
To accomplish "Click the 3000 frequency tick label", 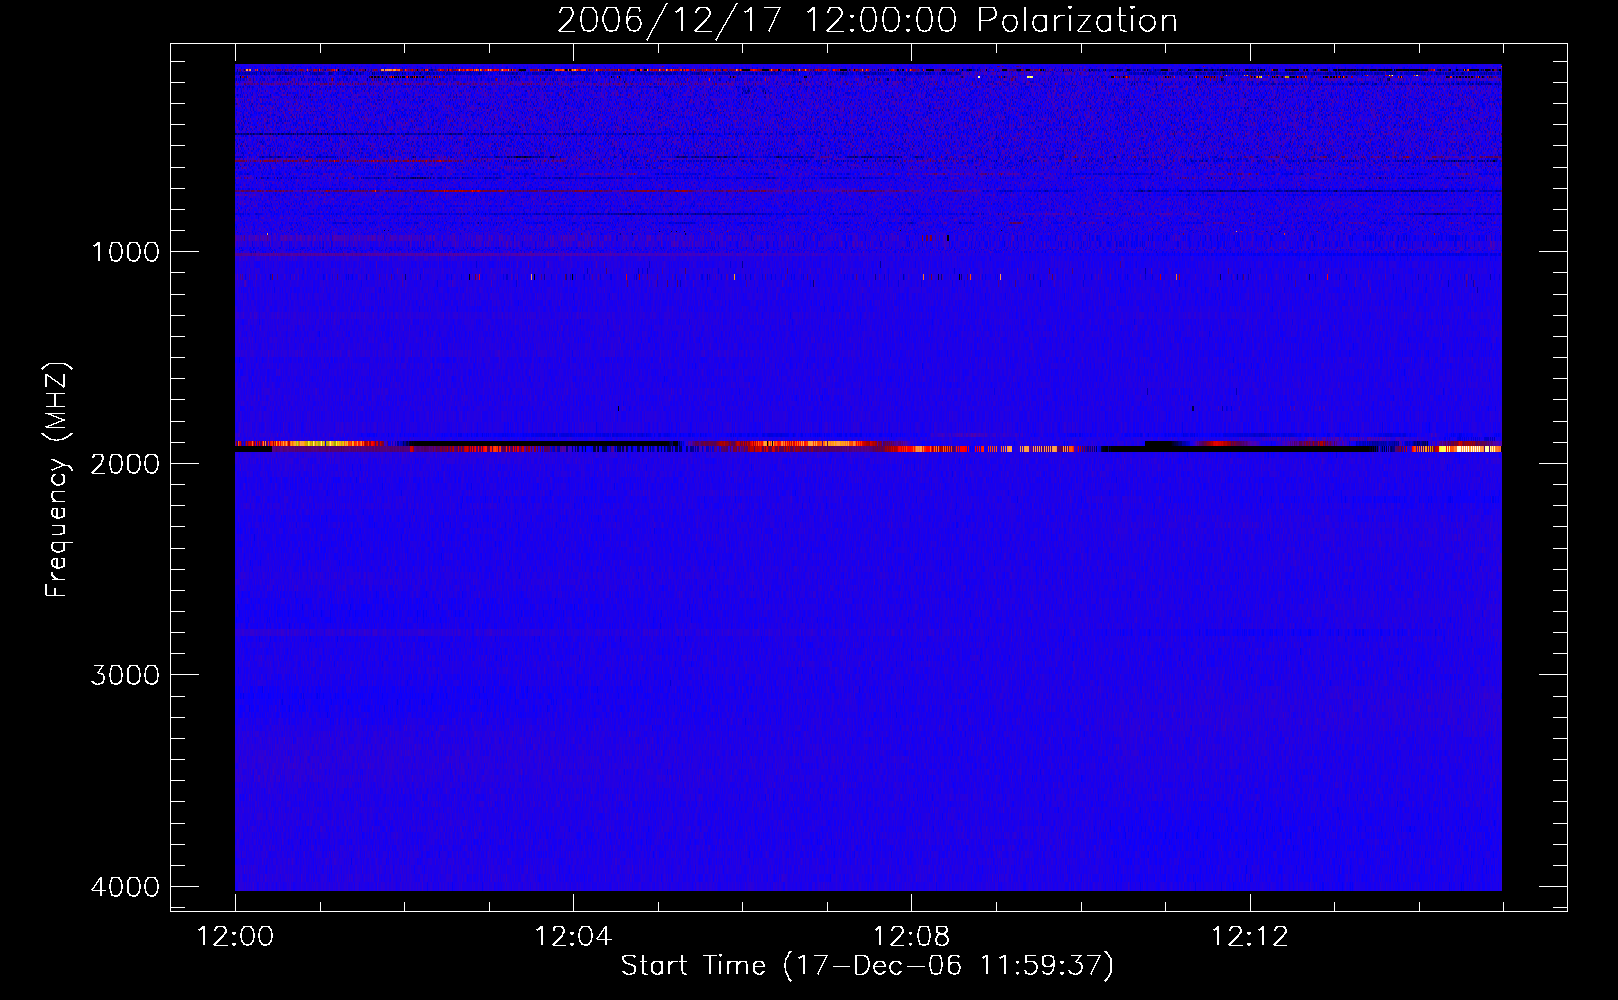I will (125, 675).
